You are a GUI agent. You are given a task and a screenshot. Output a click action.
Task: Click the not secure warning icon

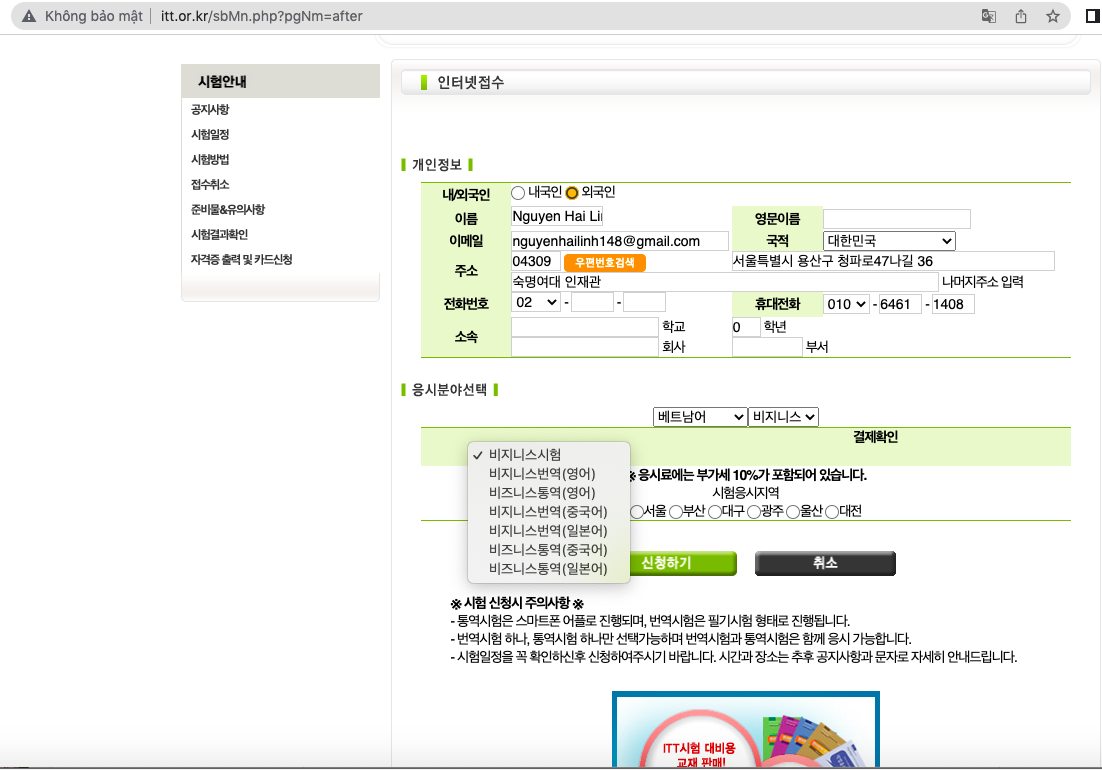28,16
